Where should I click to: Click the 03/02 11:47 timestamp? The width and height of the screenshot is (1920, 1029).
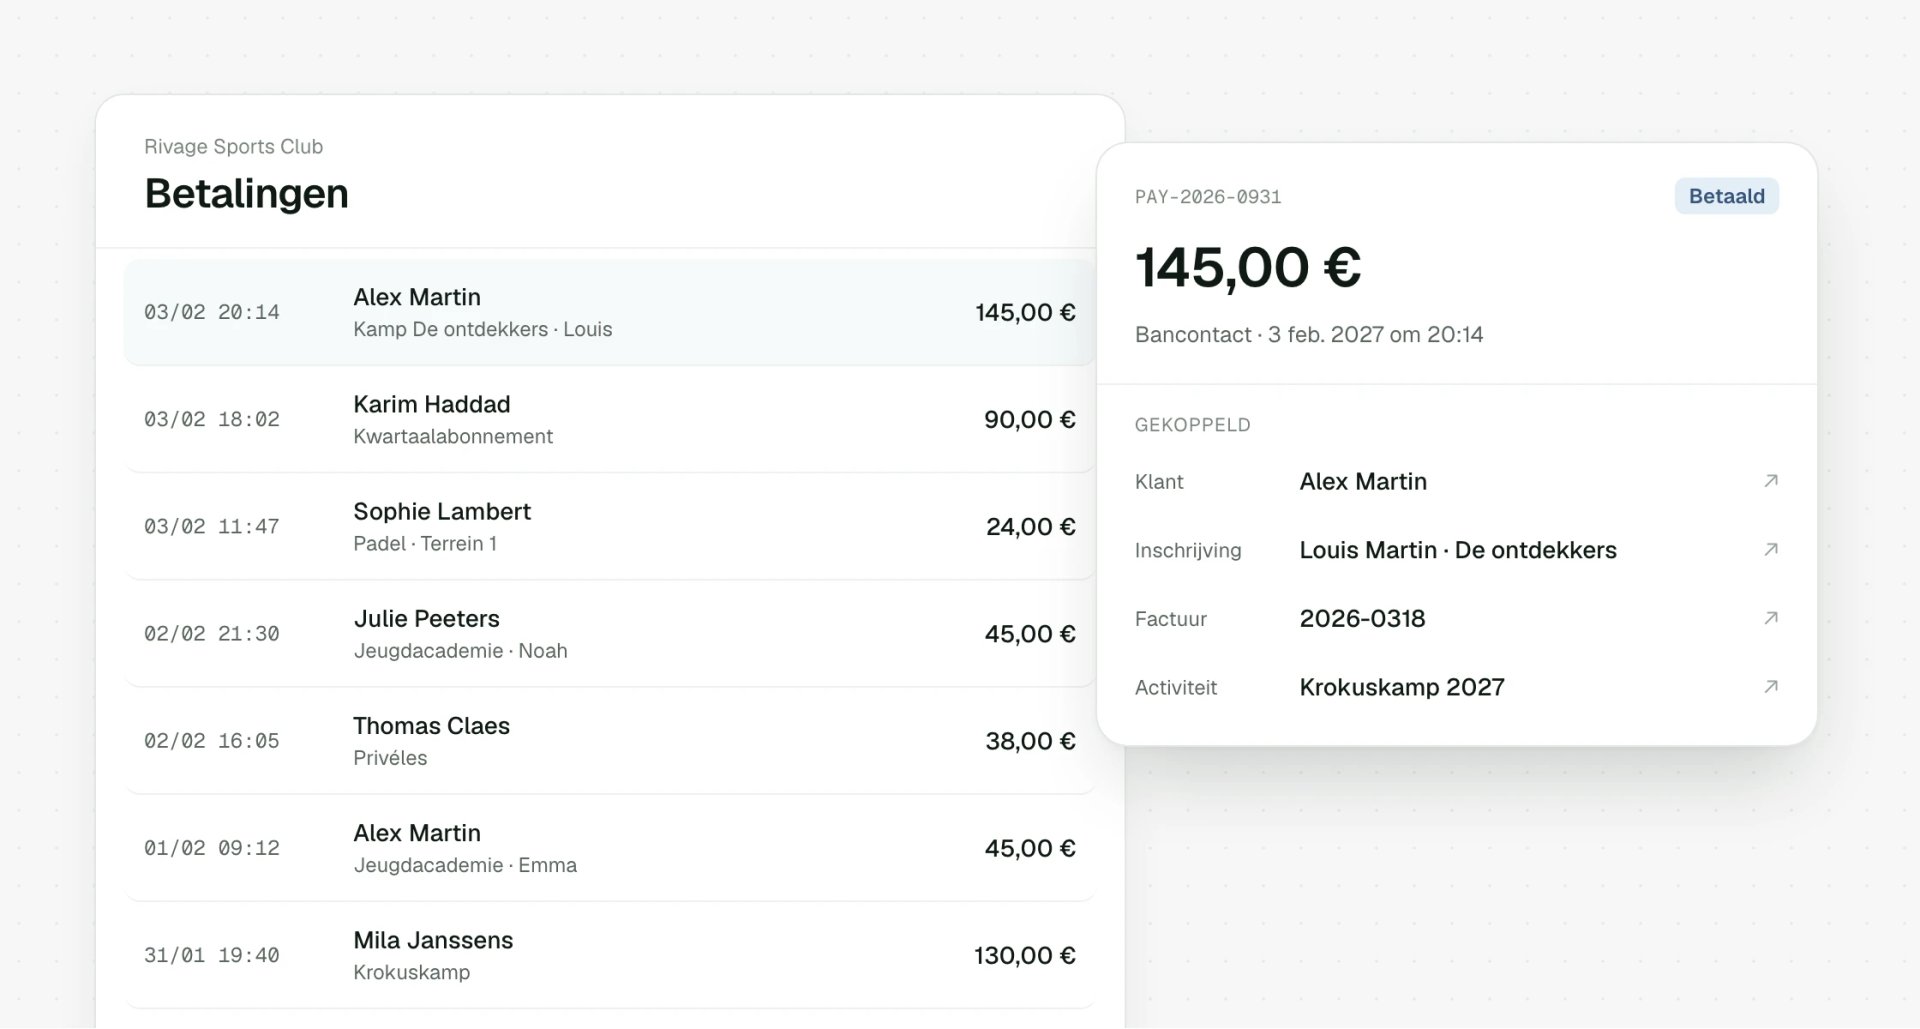point(212,526)
